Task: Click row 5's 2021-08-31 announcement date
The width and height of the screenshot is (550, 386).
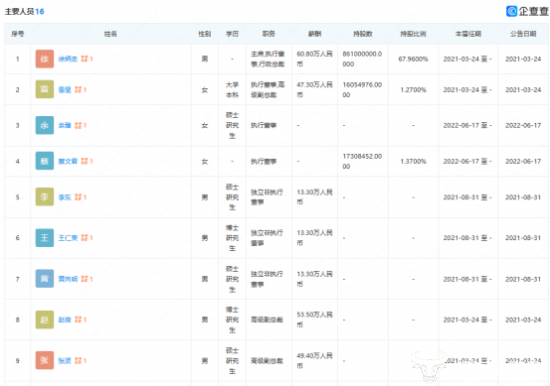Action: tap(523, 197)
